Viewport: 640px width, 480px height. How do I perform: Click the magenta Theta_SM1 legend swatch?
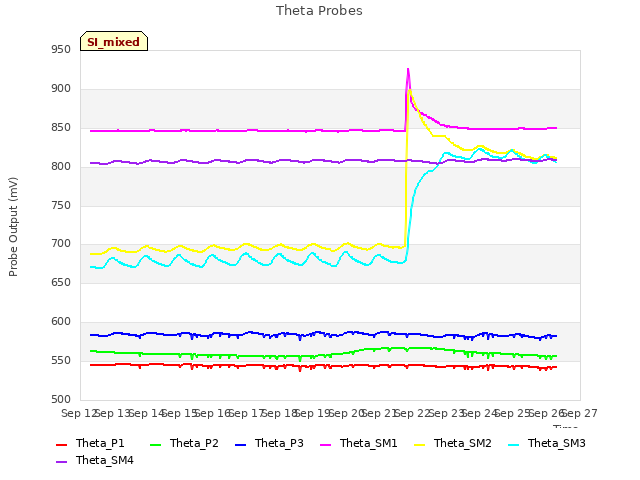pos(326,444)
